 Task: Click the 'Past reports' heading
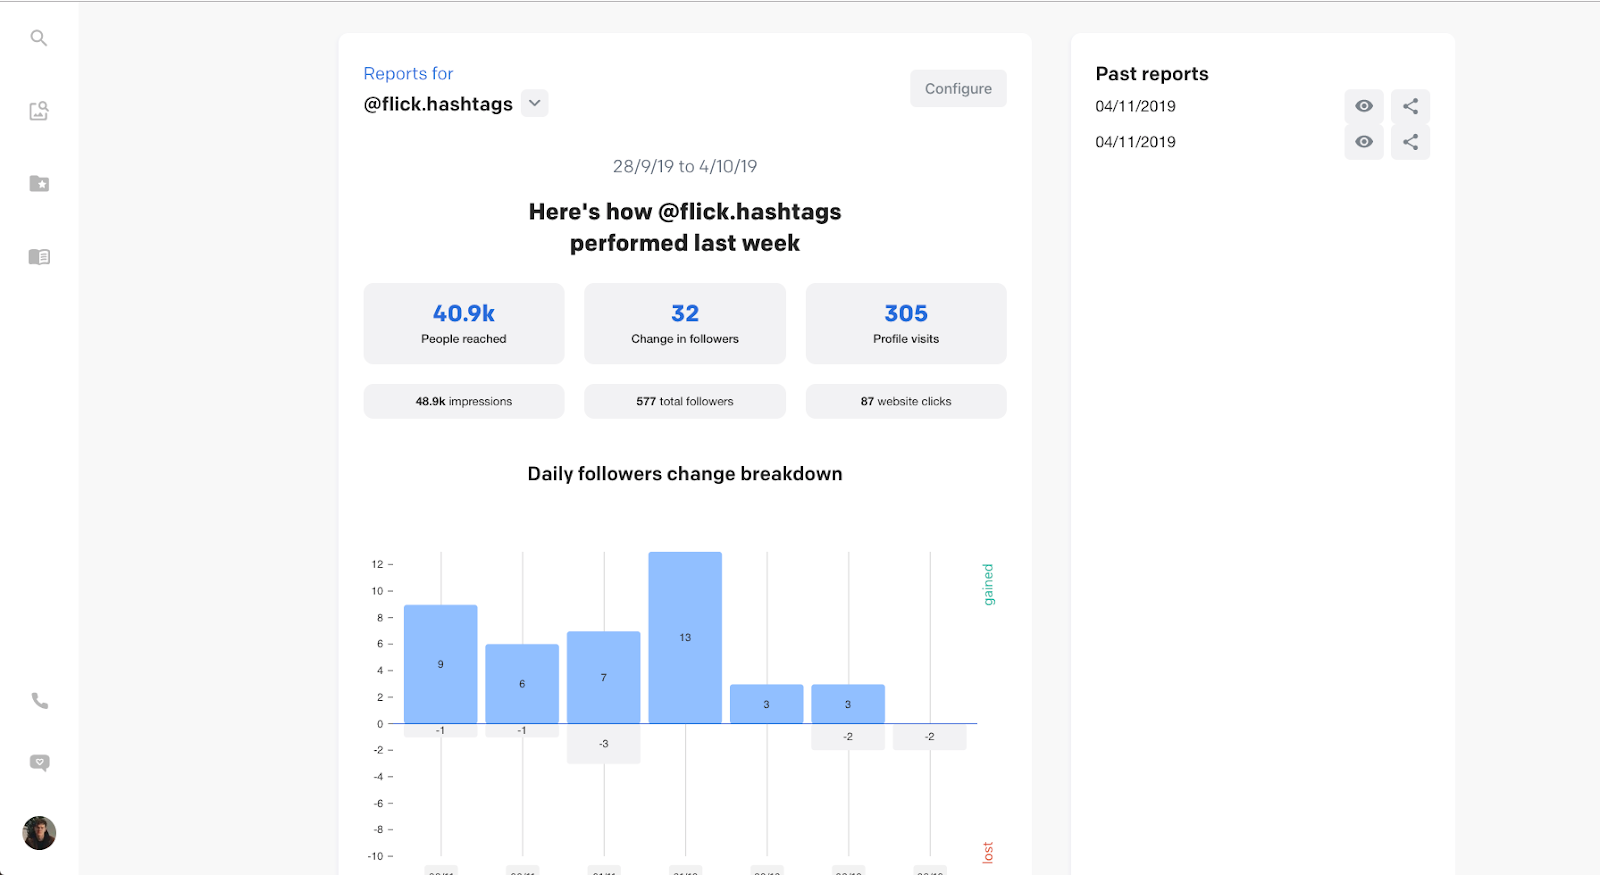click(1152, 74)
